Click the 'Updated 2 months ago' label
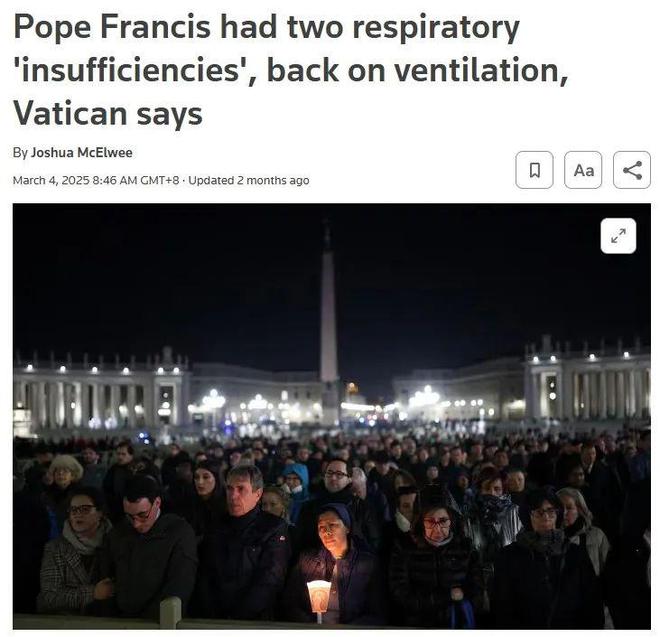Screen dimensions: 660x637 pos(249,180)
